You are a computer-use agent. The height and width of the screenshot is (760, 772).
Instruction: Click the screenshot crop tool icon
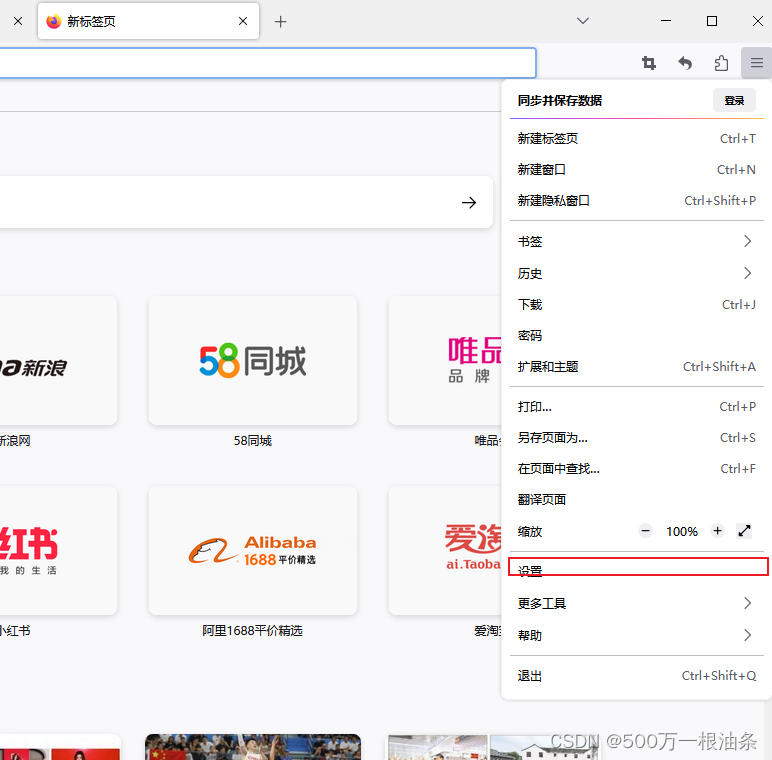pyautogui.click(x=649, y=63)
